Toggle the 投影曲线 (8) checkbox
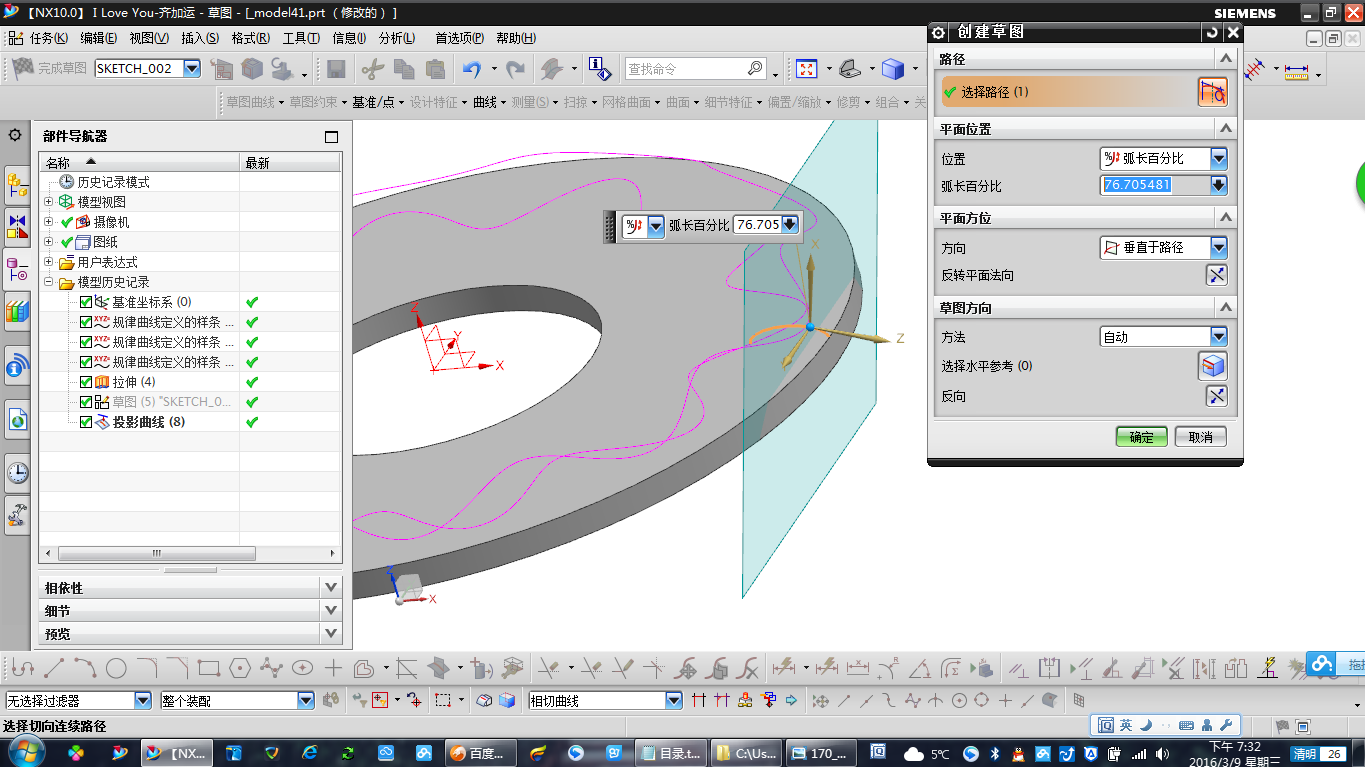 86,422
